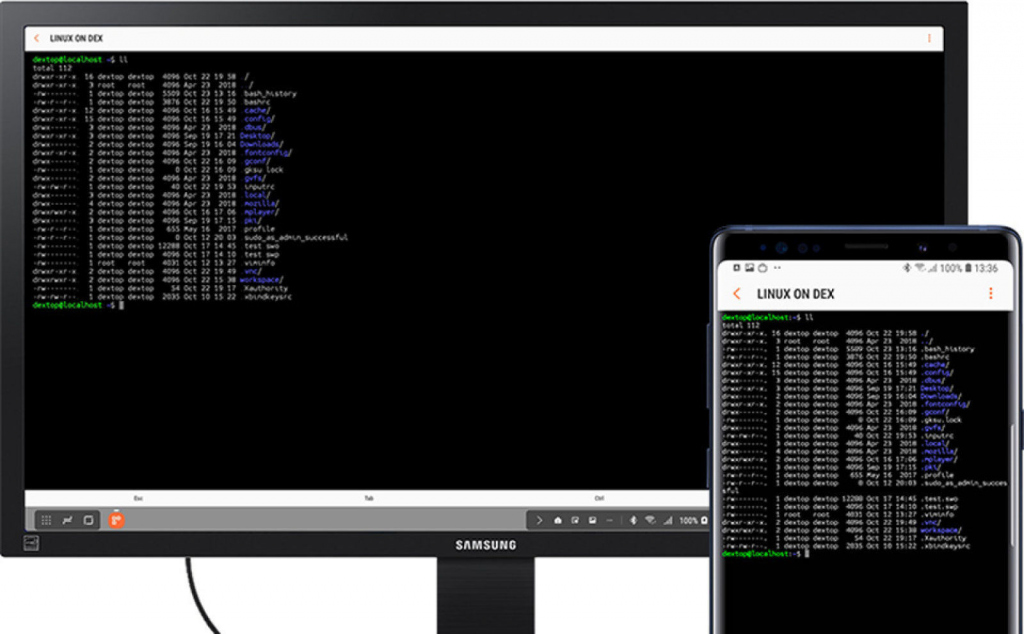Click the Ctrl key on terminal bar
This screenshot has width=1024, height=634.
tap(599, 498)
